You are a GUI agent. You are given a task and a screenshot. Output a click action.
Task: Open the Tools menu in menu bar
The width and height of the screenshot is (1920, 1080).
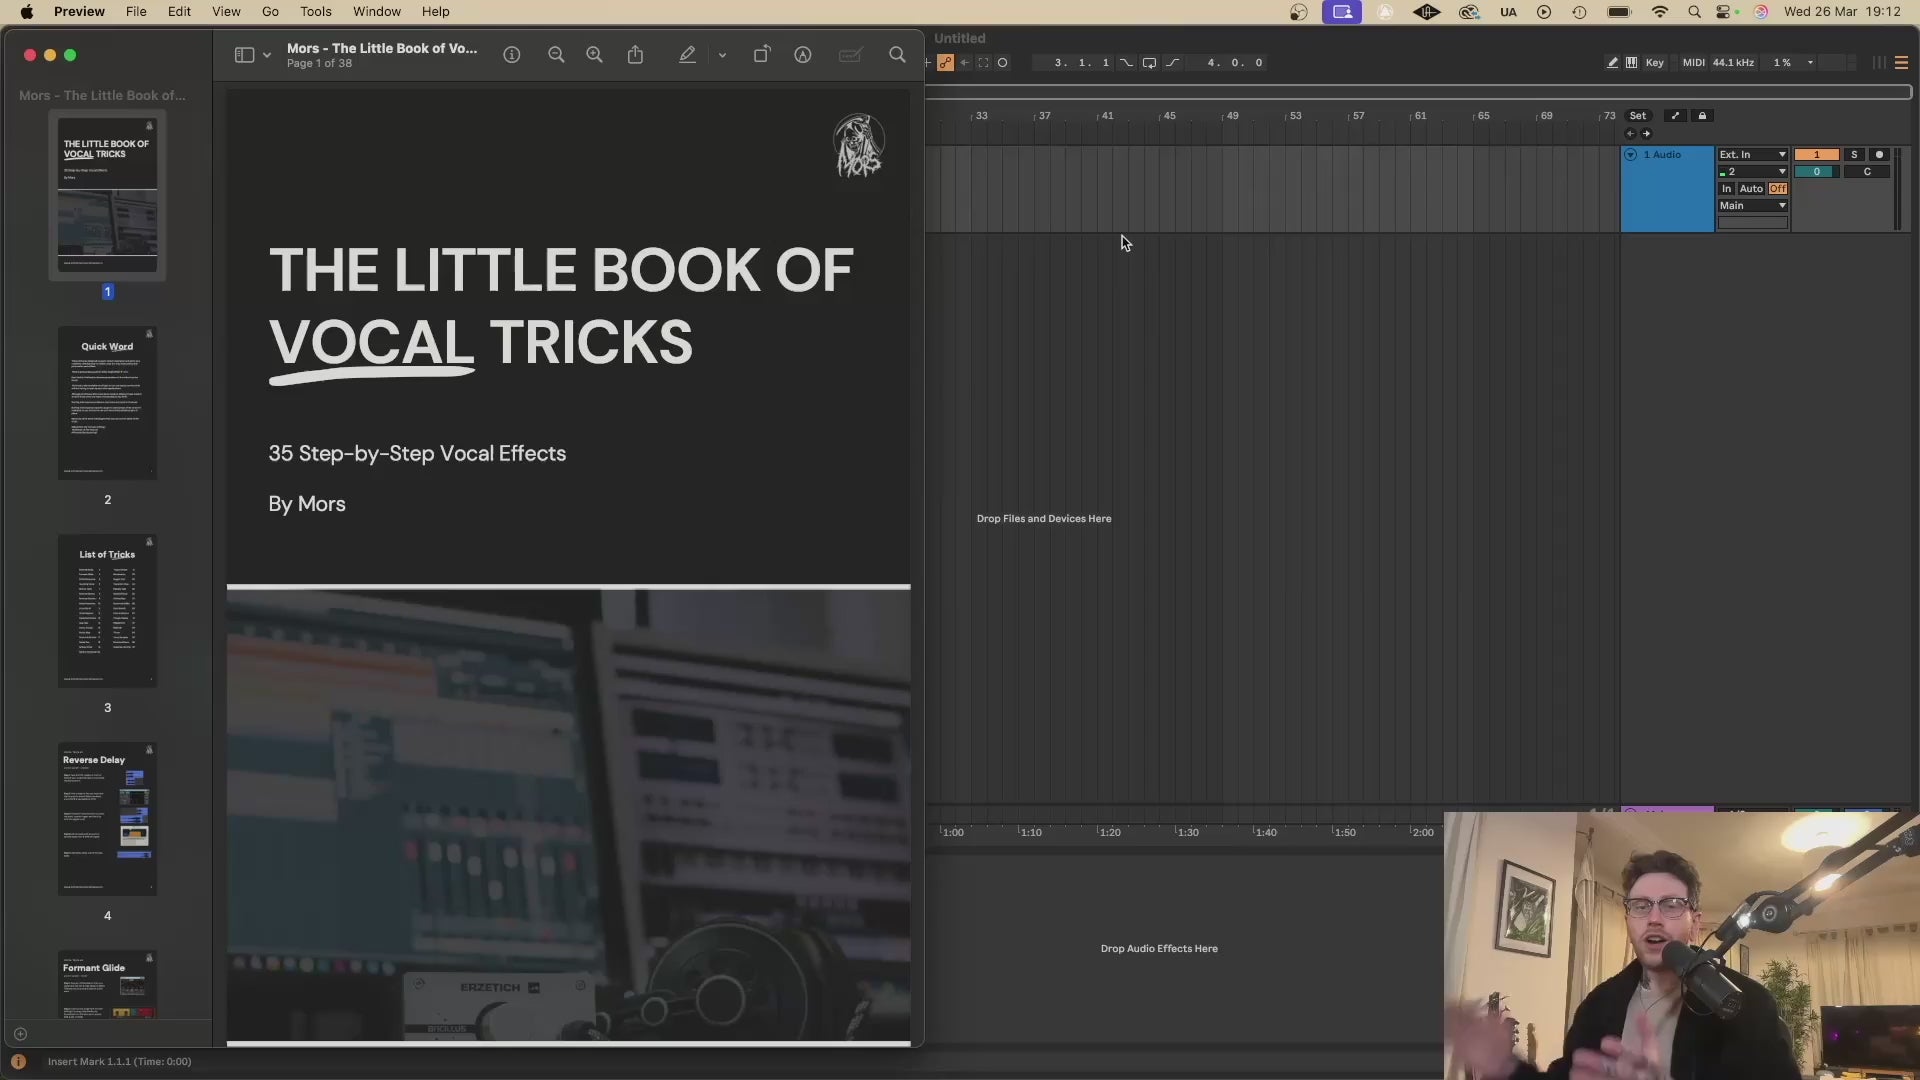[316, 12]
